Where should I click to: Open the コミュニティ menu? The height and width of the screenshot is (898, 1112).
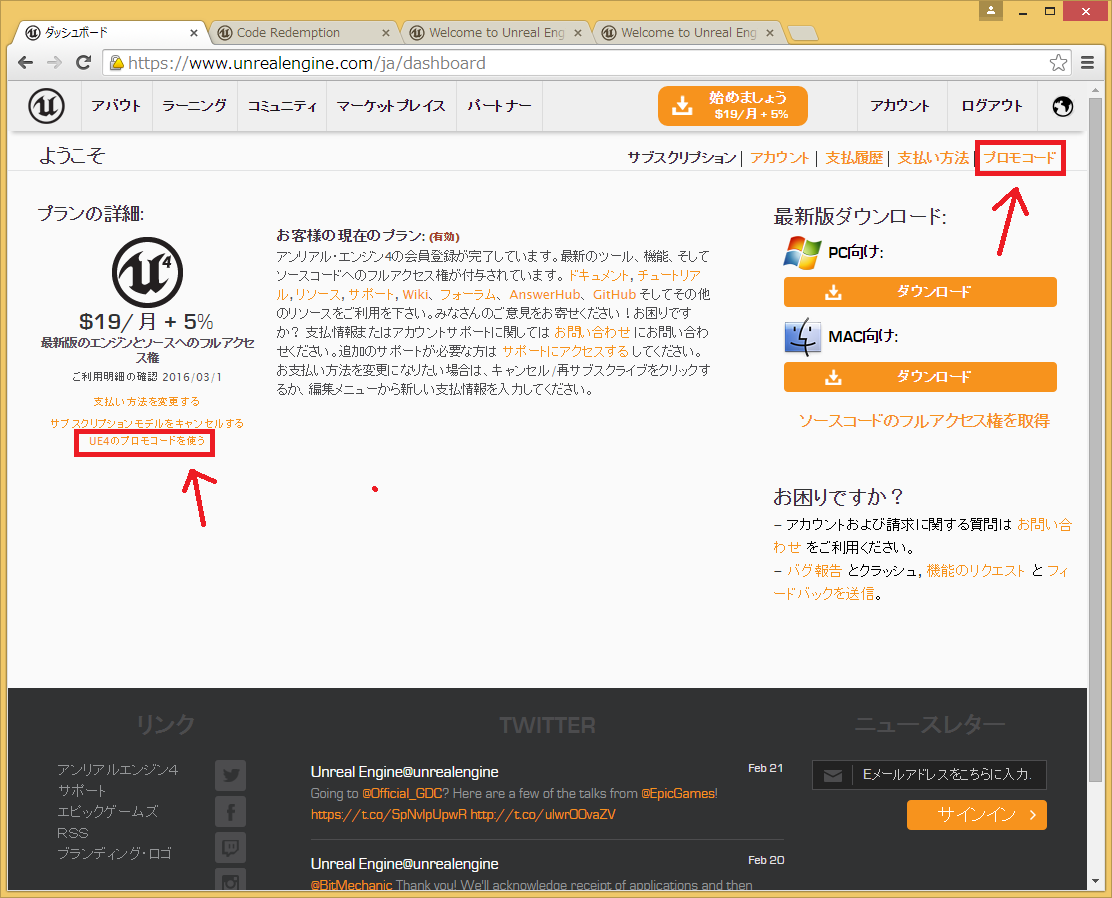point(282,106)
